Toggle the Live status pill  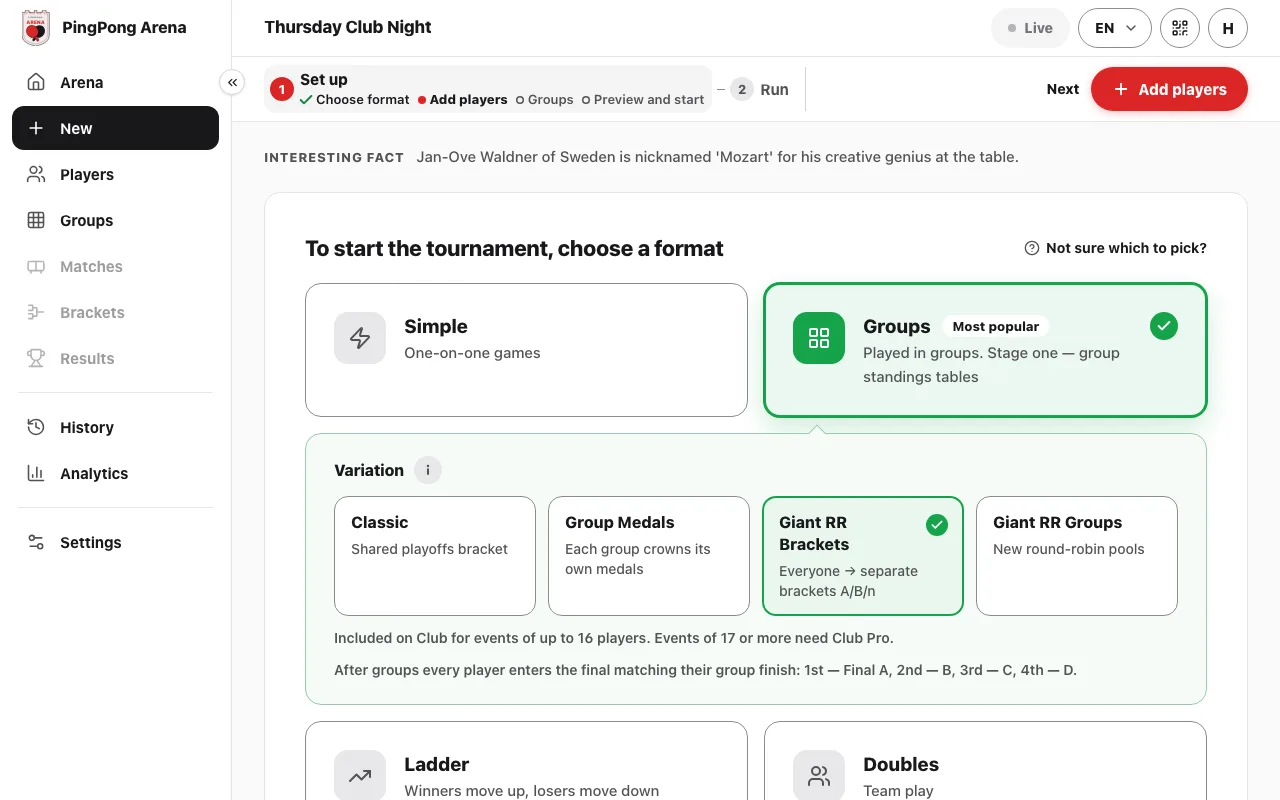(x=1030, y=28)
